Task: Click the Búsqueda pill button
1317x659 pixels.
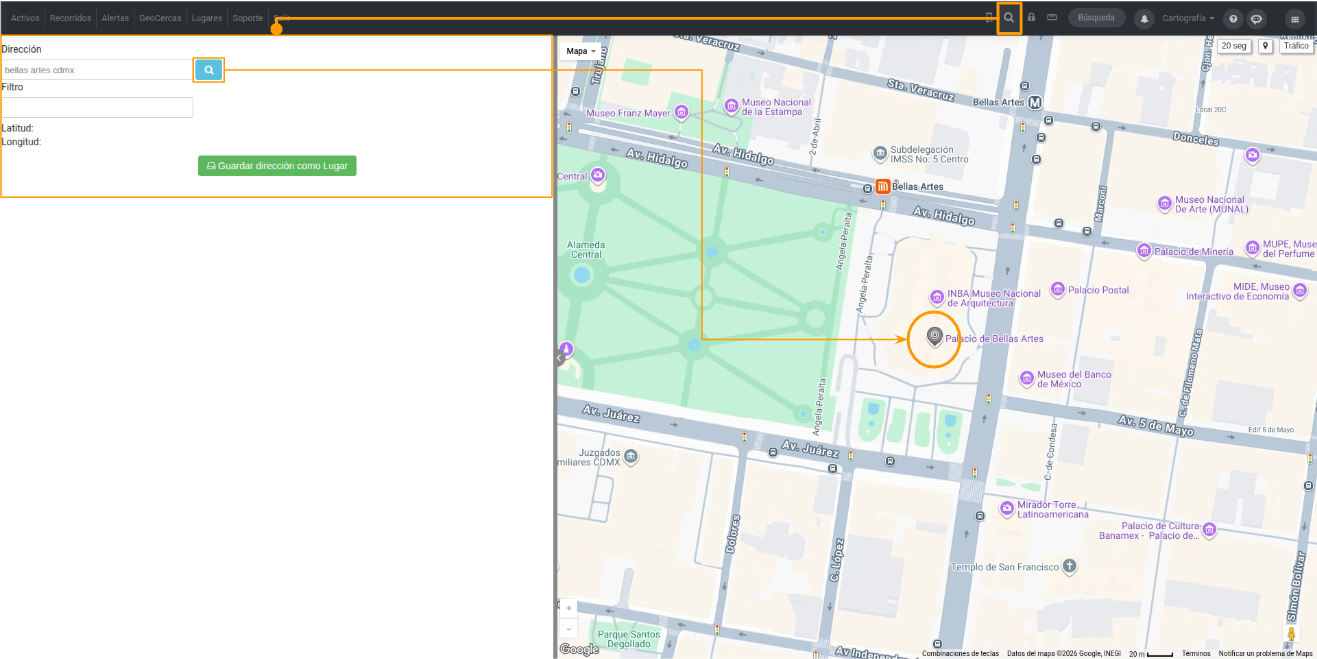Action: click(1096, 18)
